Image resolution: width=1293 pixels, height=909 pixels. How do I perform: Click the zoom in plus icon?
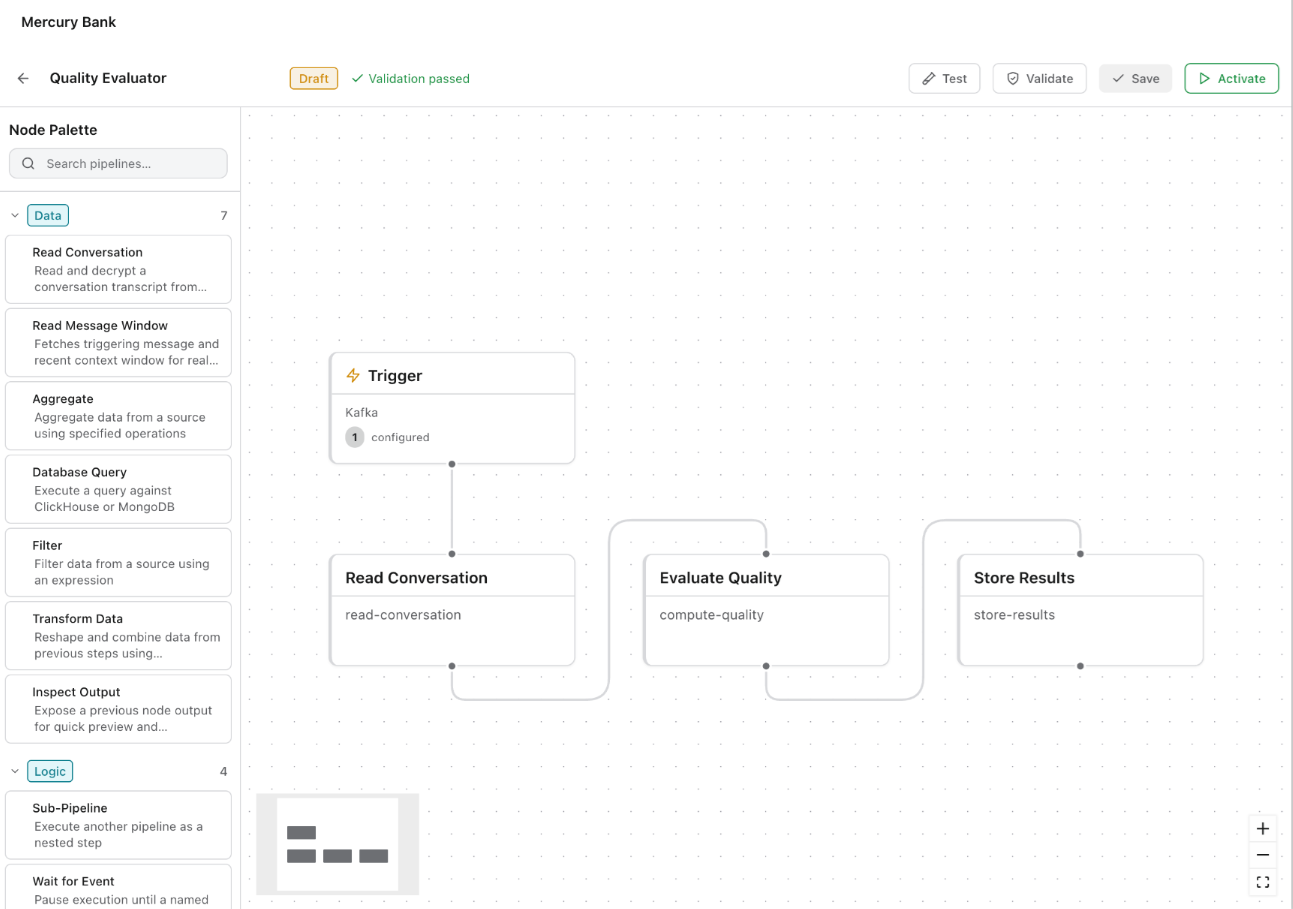click(x=1263, y=829)
